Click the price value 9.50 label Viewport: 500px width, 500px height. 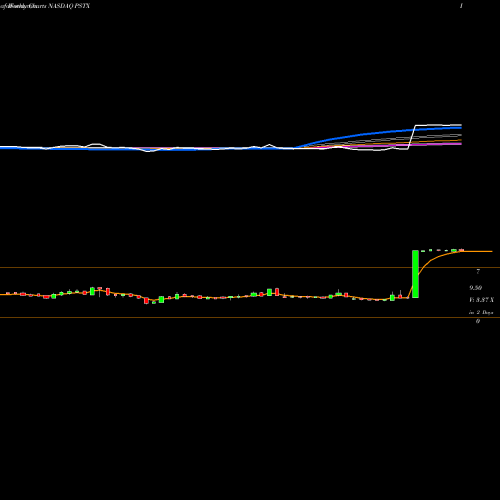476,288
